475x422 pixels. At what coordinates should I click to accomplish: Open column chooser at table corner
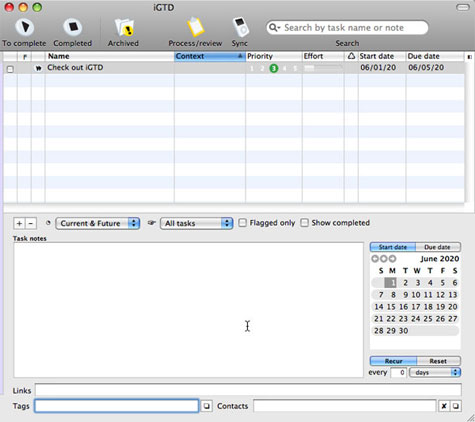pyautogui.click(x=469, y=57)
